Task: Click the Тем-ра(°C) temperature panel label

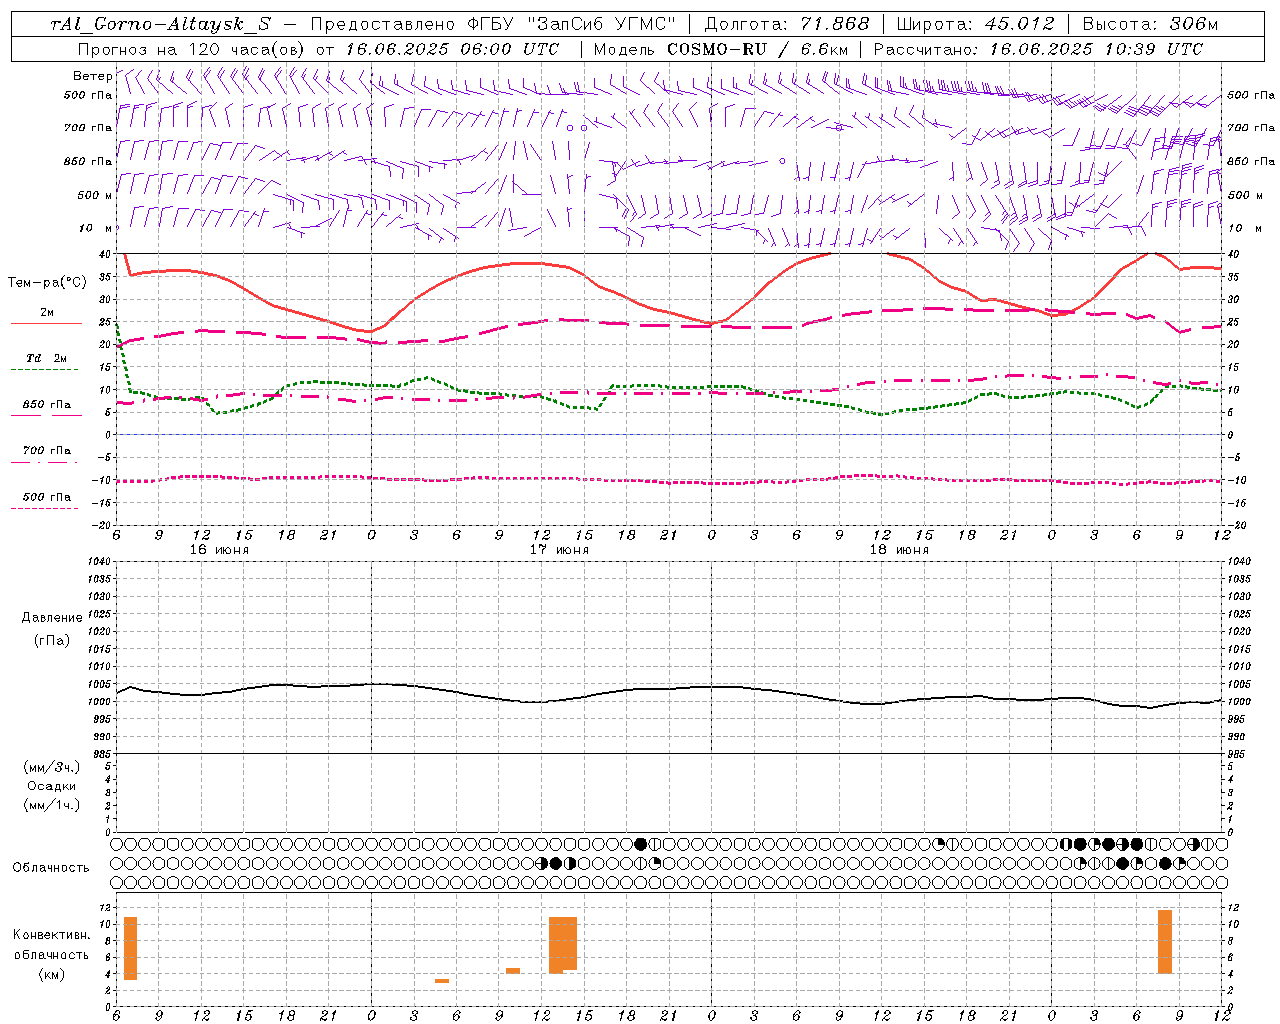Action: [x=47, y=283]
